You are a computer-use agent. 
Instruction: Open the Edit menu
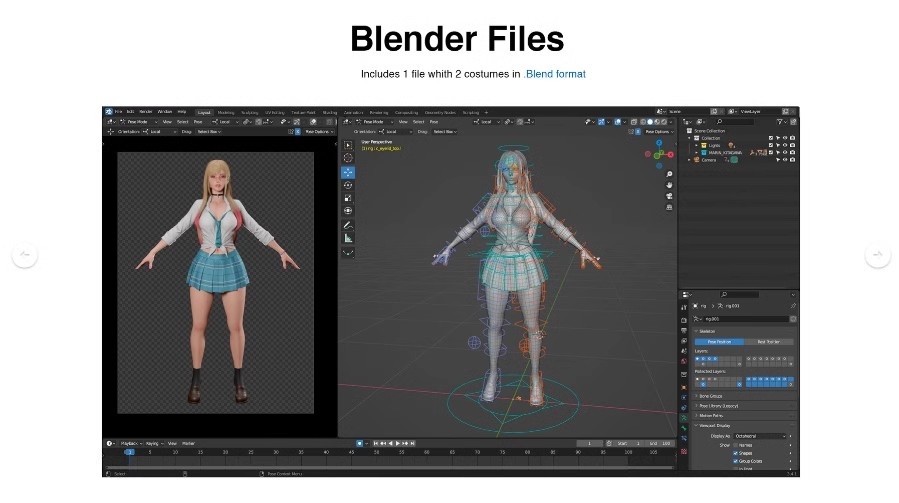click(x=131, y=112)
